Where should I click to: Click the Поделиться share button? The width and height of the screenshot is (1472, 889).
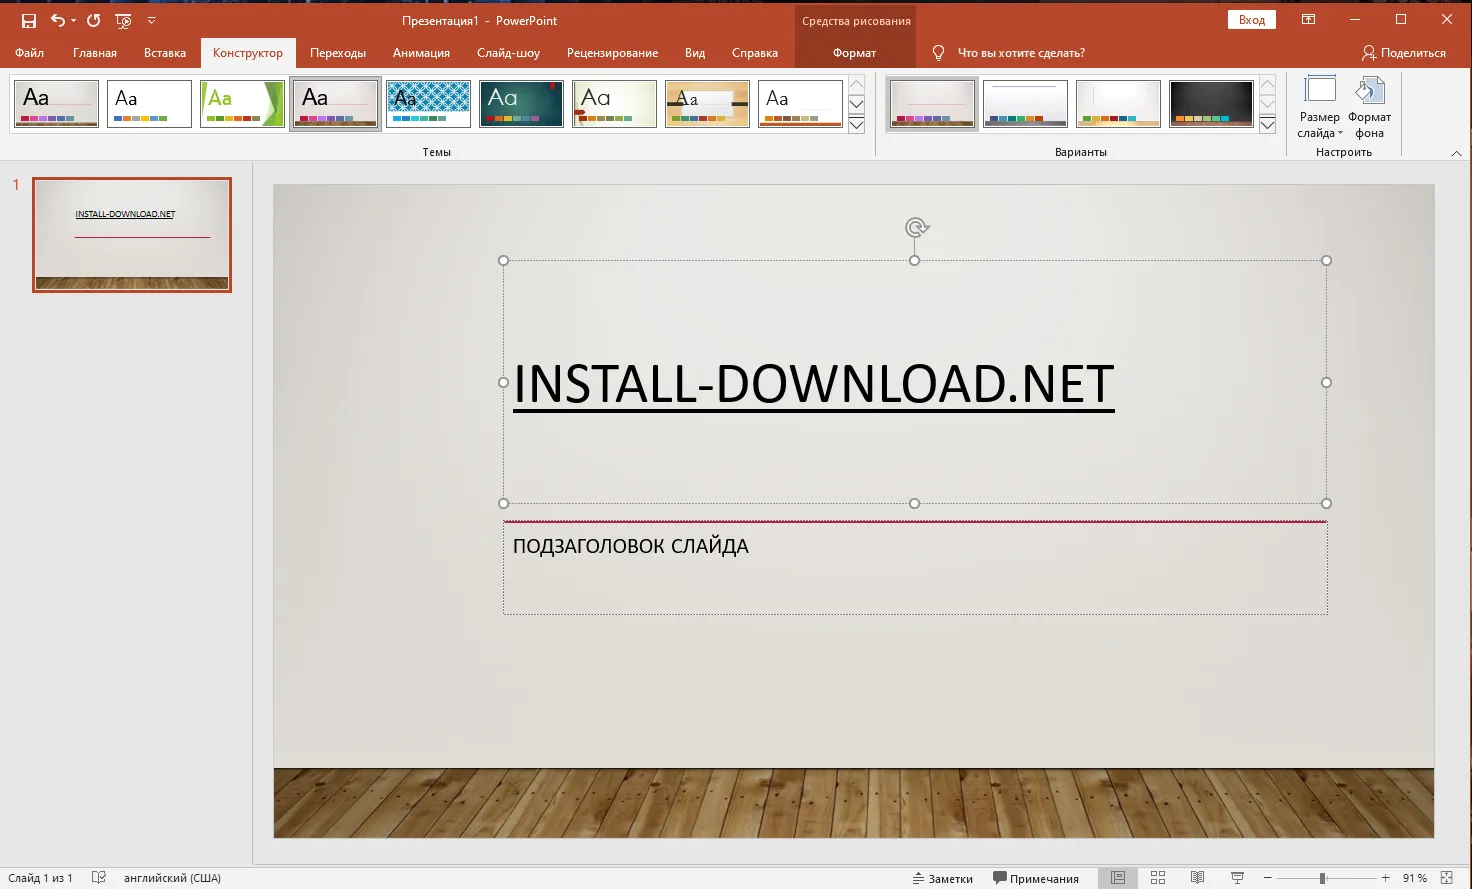pos(1403,53)
